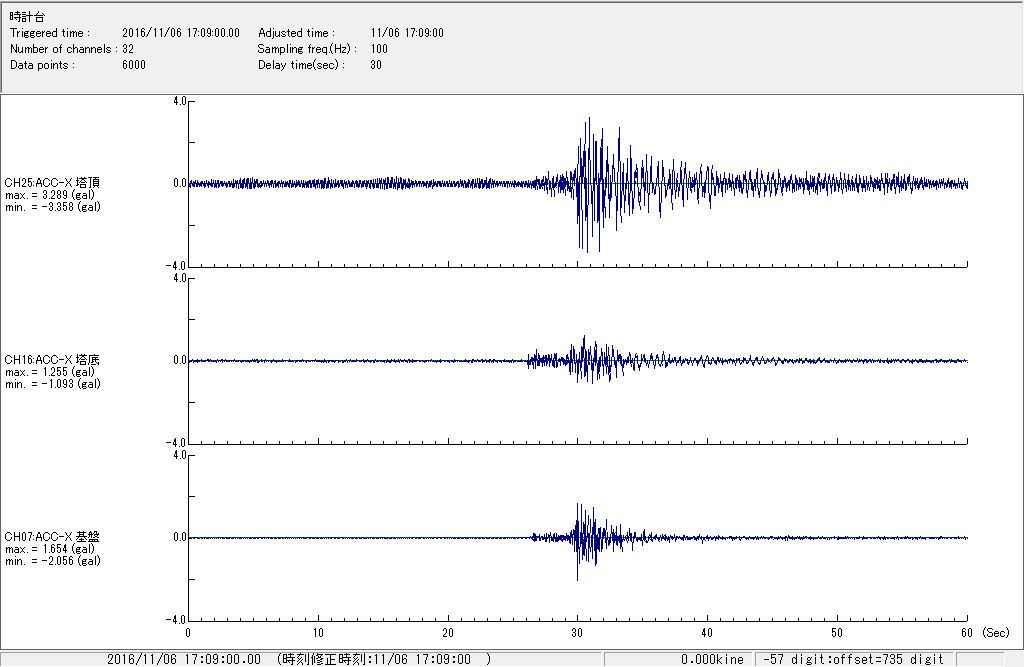The width and height of the screenshot is (1024, 667).
Task: Click the Triggered time value in the header
Action: (187, 33)
